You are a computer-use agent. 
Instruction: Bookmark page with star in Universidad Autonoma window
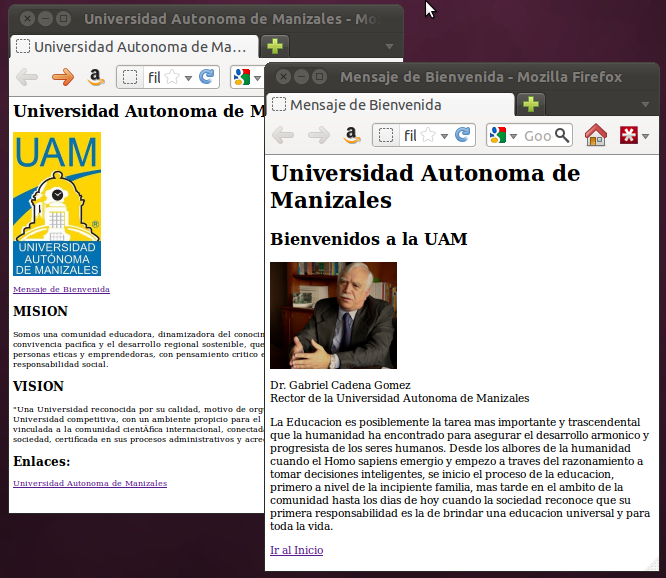coord(172,77)
